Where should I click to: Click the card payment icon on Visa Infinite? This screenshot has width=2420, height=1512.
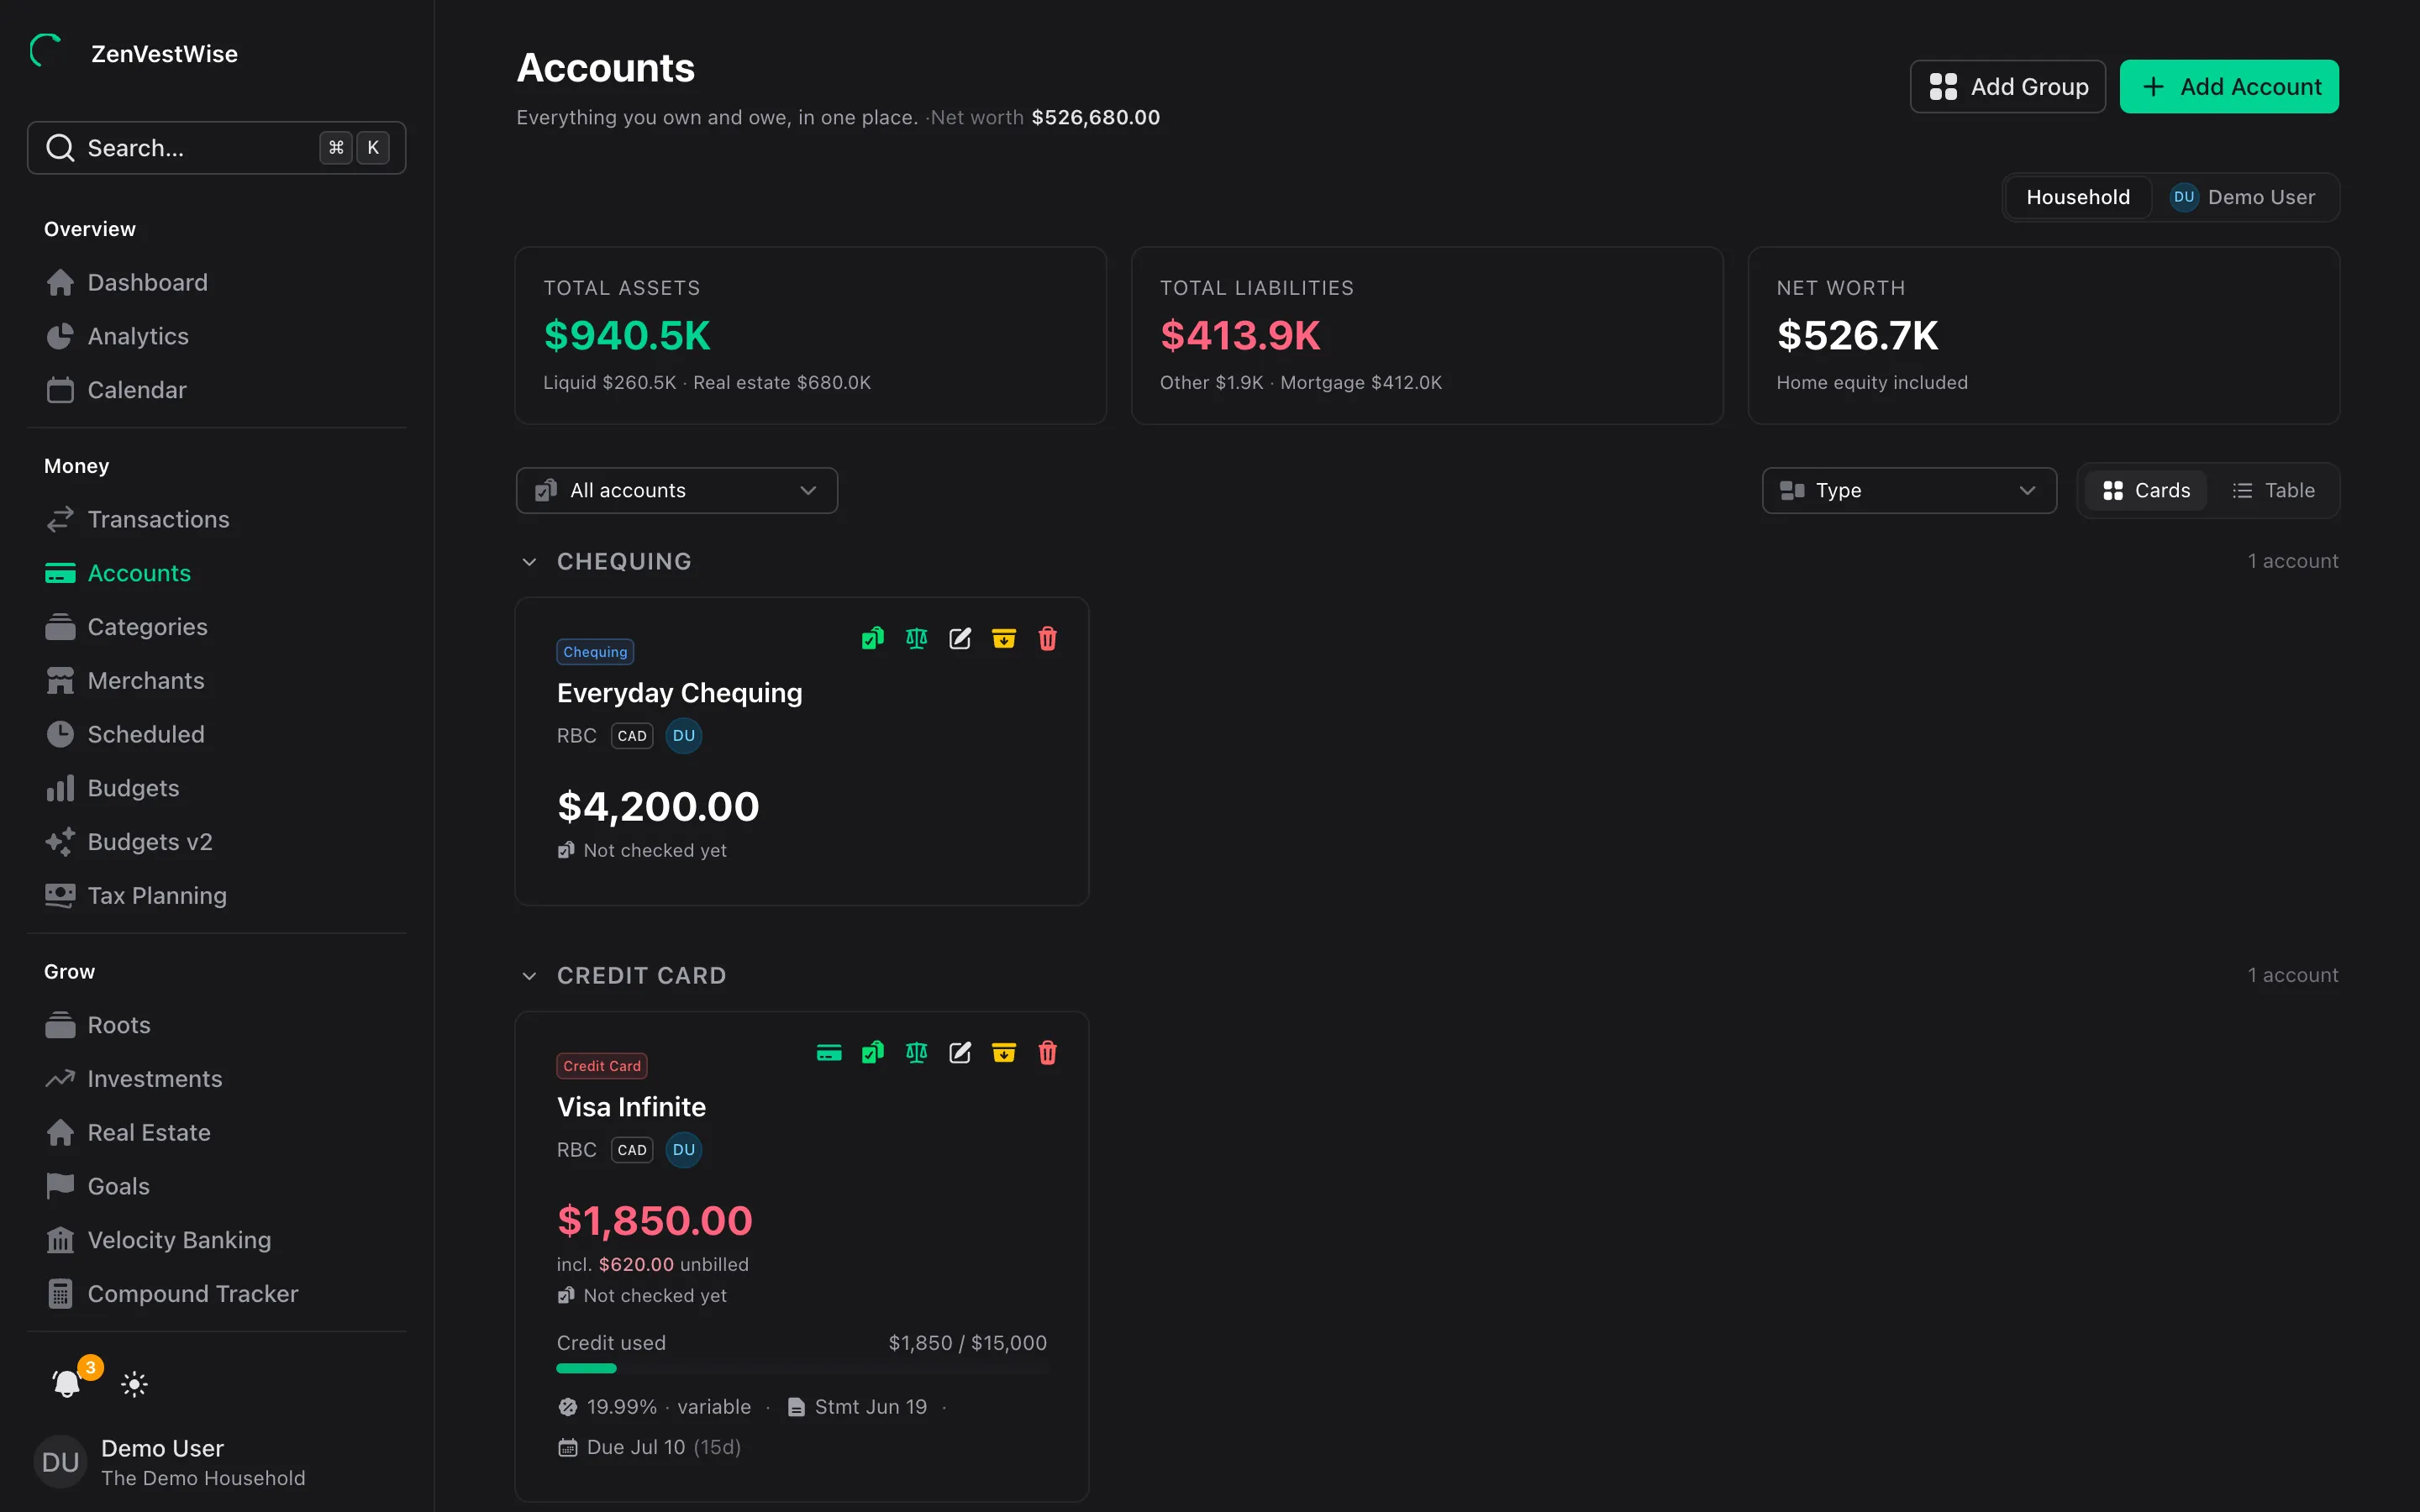829,1053
